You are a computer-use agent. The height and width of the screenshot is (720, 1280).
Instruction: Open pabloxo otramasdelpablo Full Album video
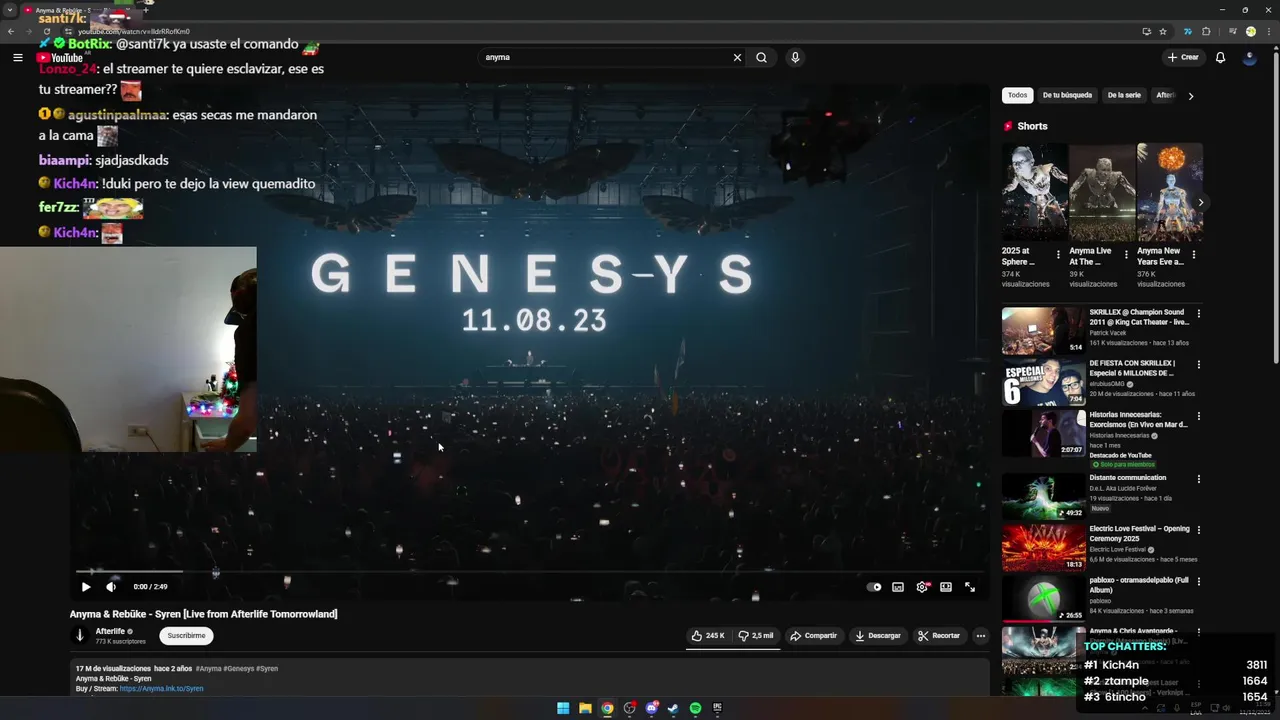[x=1044, y=599]
